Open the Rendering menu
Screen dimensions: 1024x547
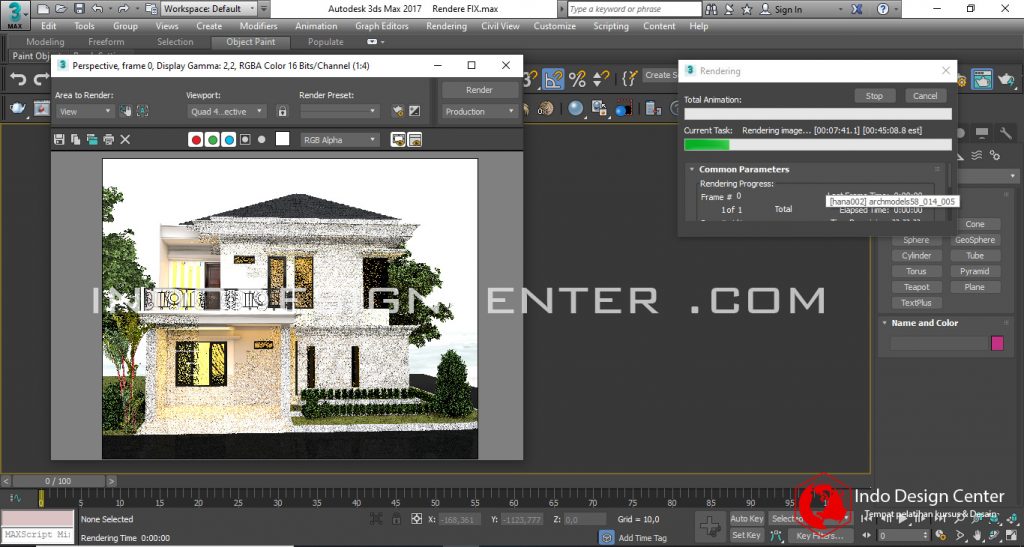(x=446, y=26)
